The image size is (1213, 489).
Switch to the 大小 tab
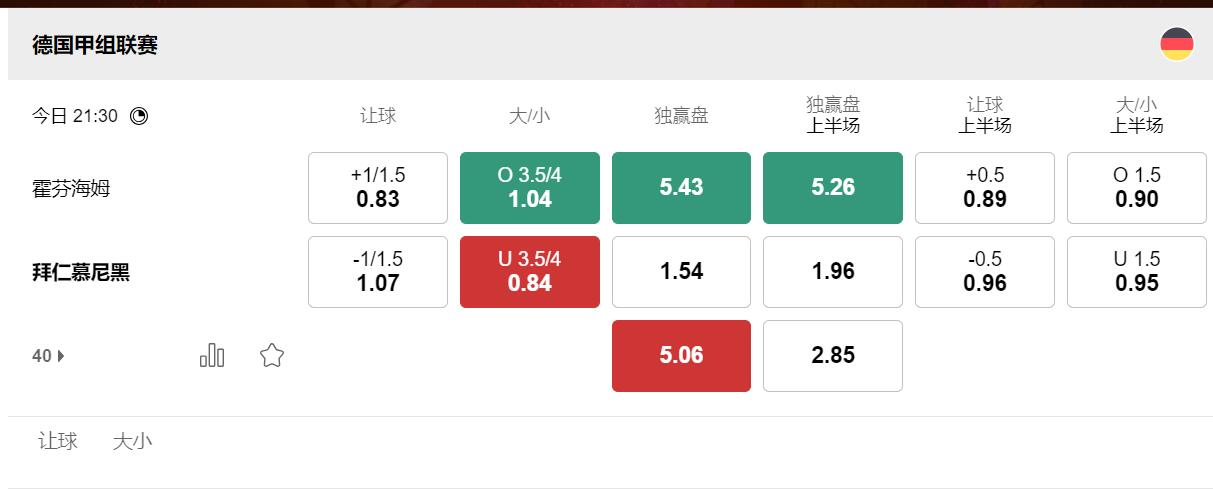coord(132,441)
